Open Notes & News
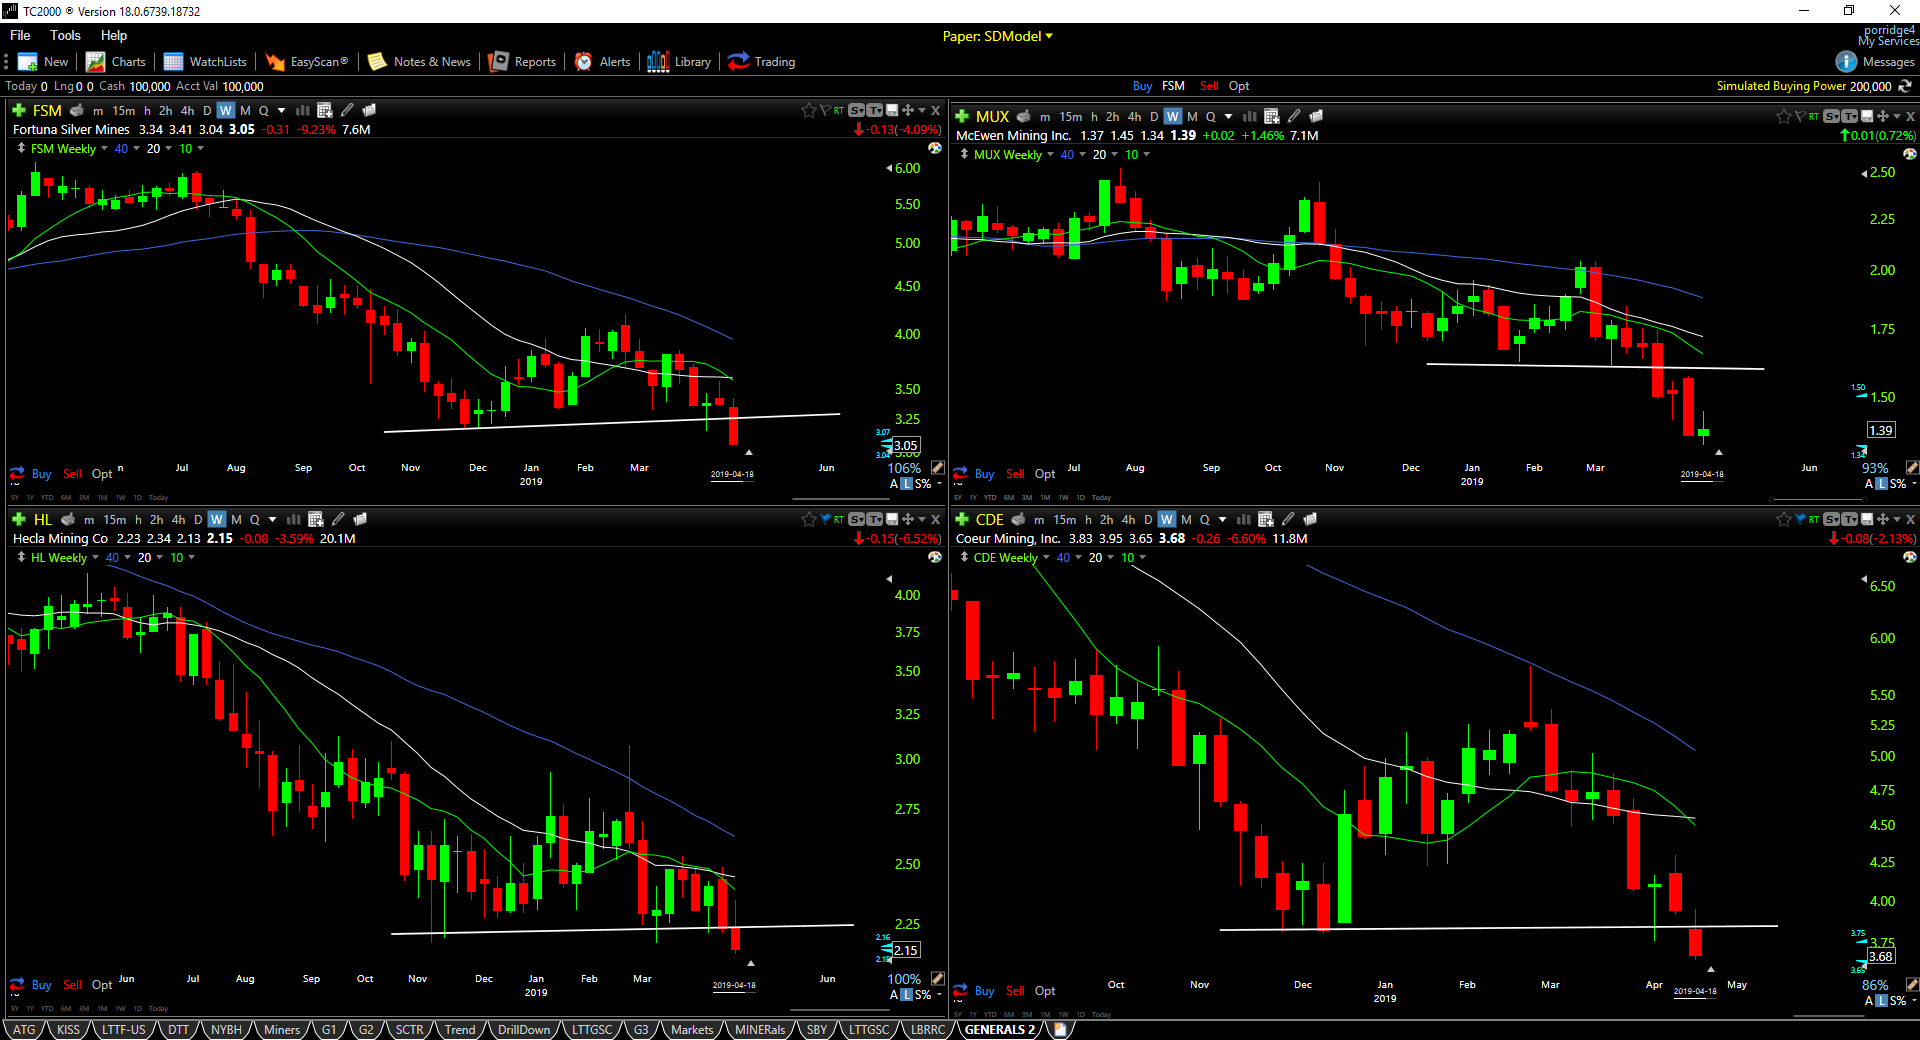The width and height of the screenshot is (1920, 1040). coord(419,62)
